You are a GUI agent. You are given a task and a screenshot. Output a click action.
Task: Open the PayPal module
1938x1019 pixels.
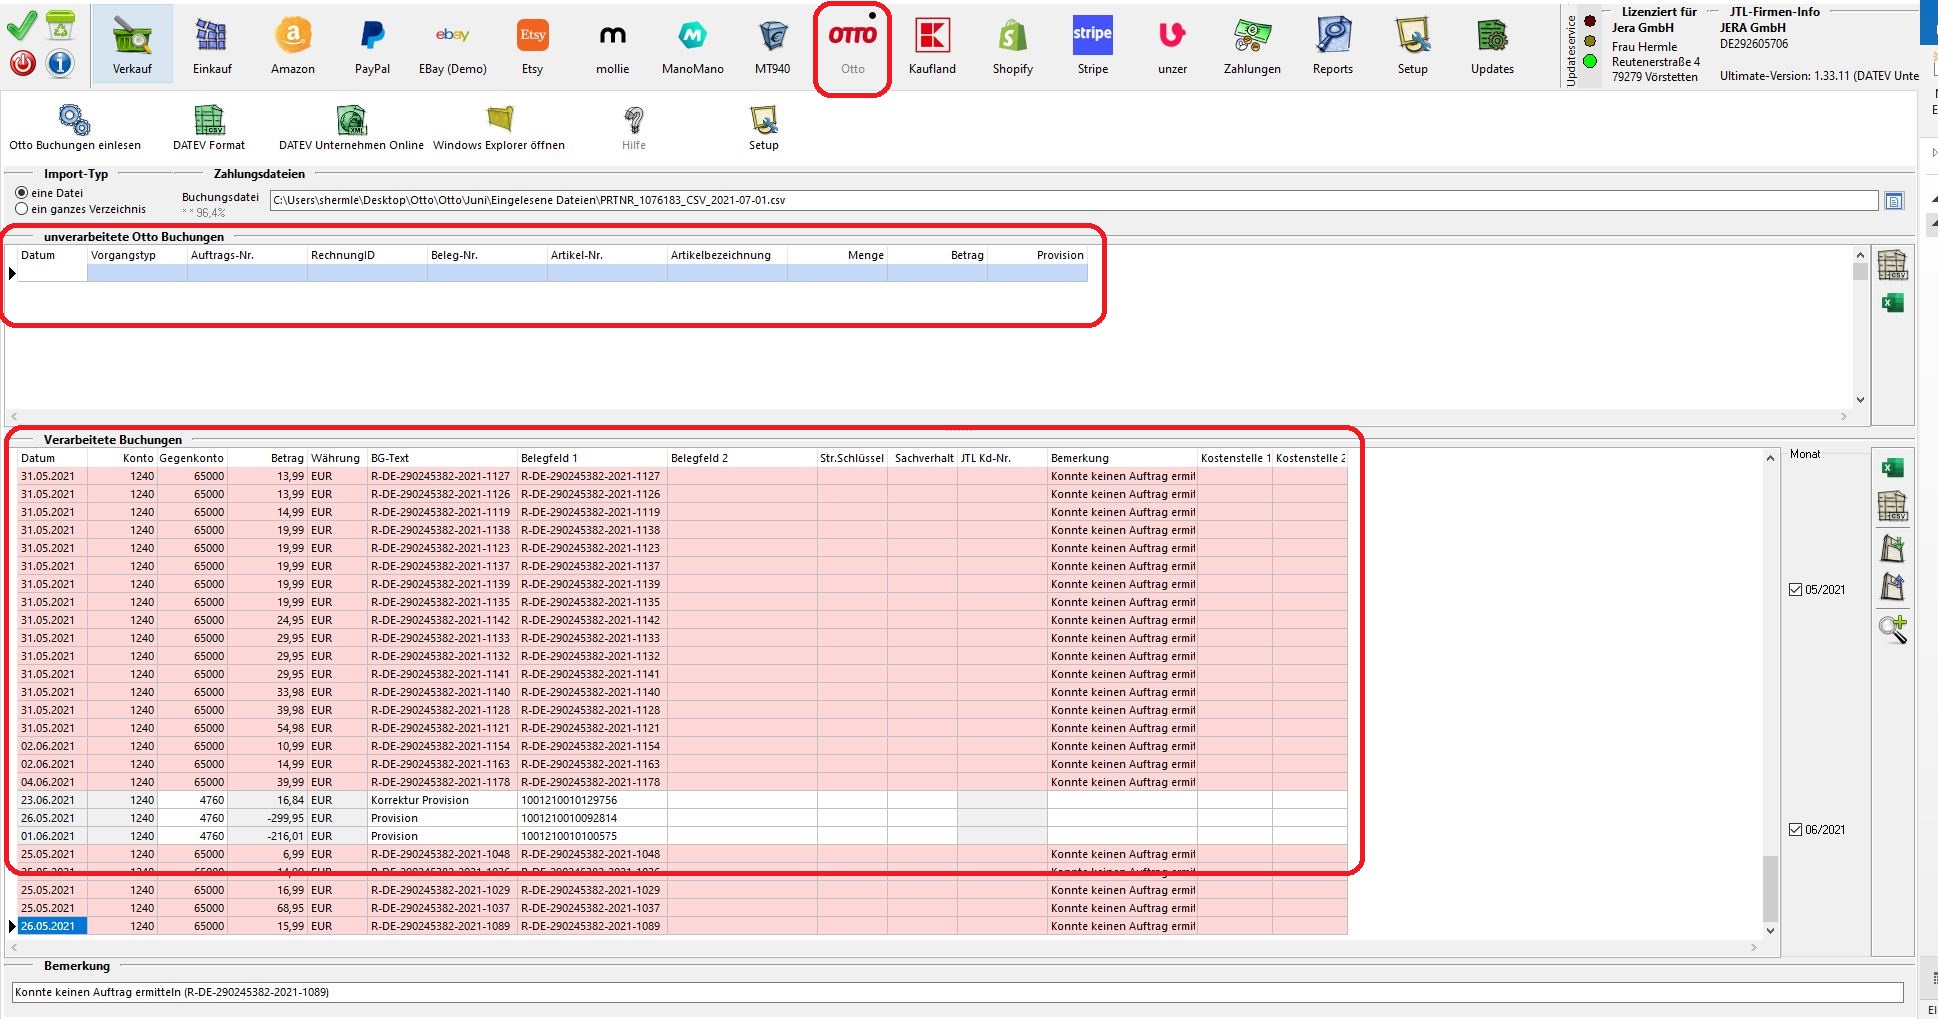pyautogui.click(x=372, y=46)
